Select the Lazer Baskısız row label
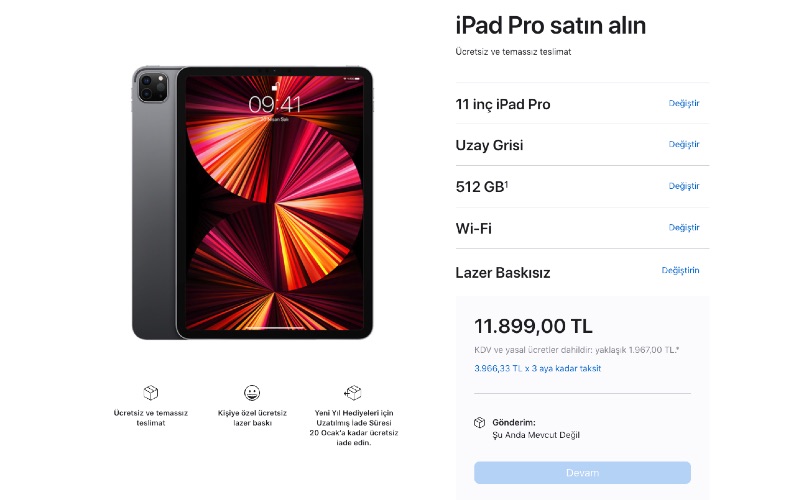The height and width of the screenshot is (500, 808). 503,272
